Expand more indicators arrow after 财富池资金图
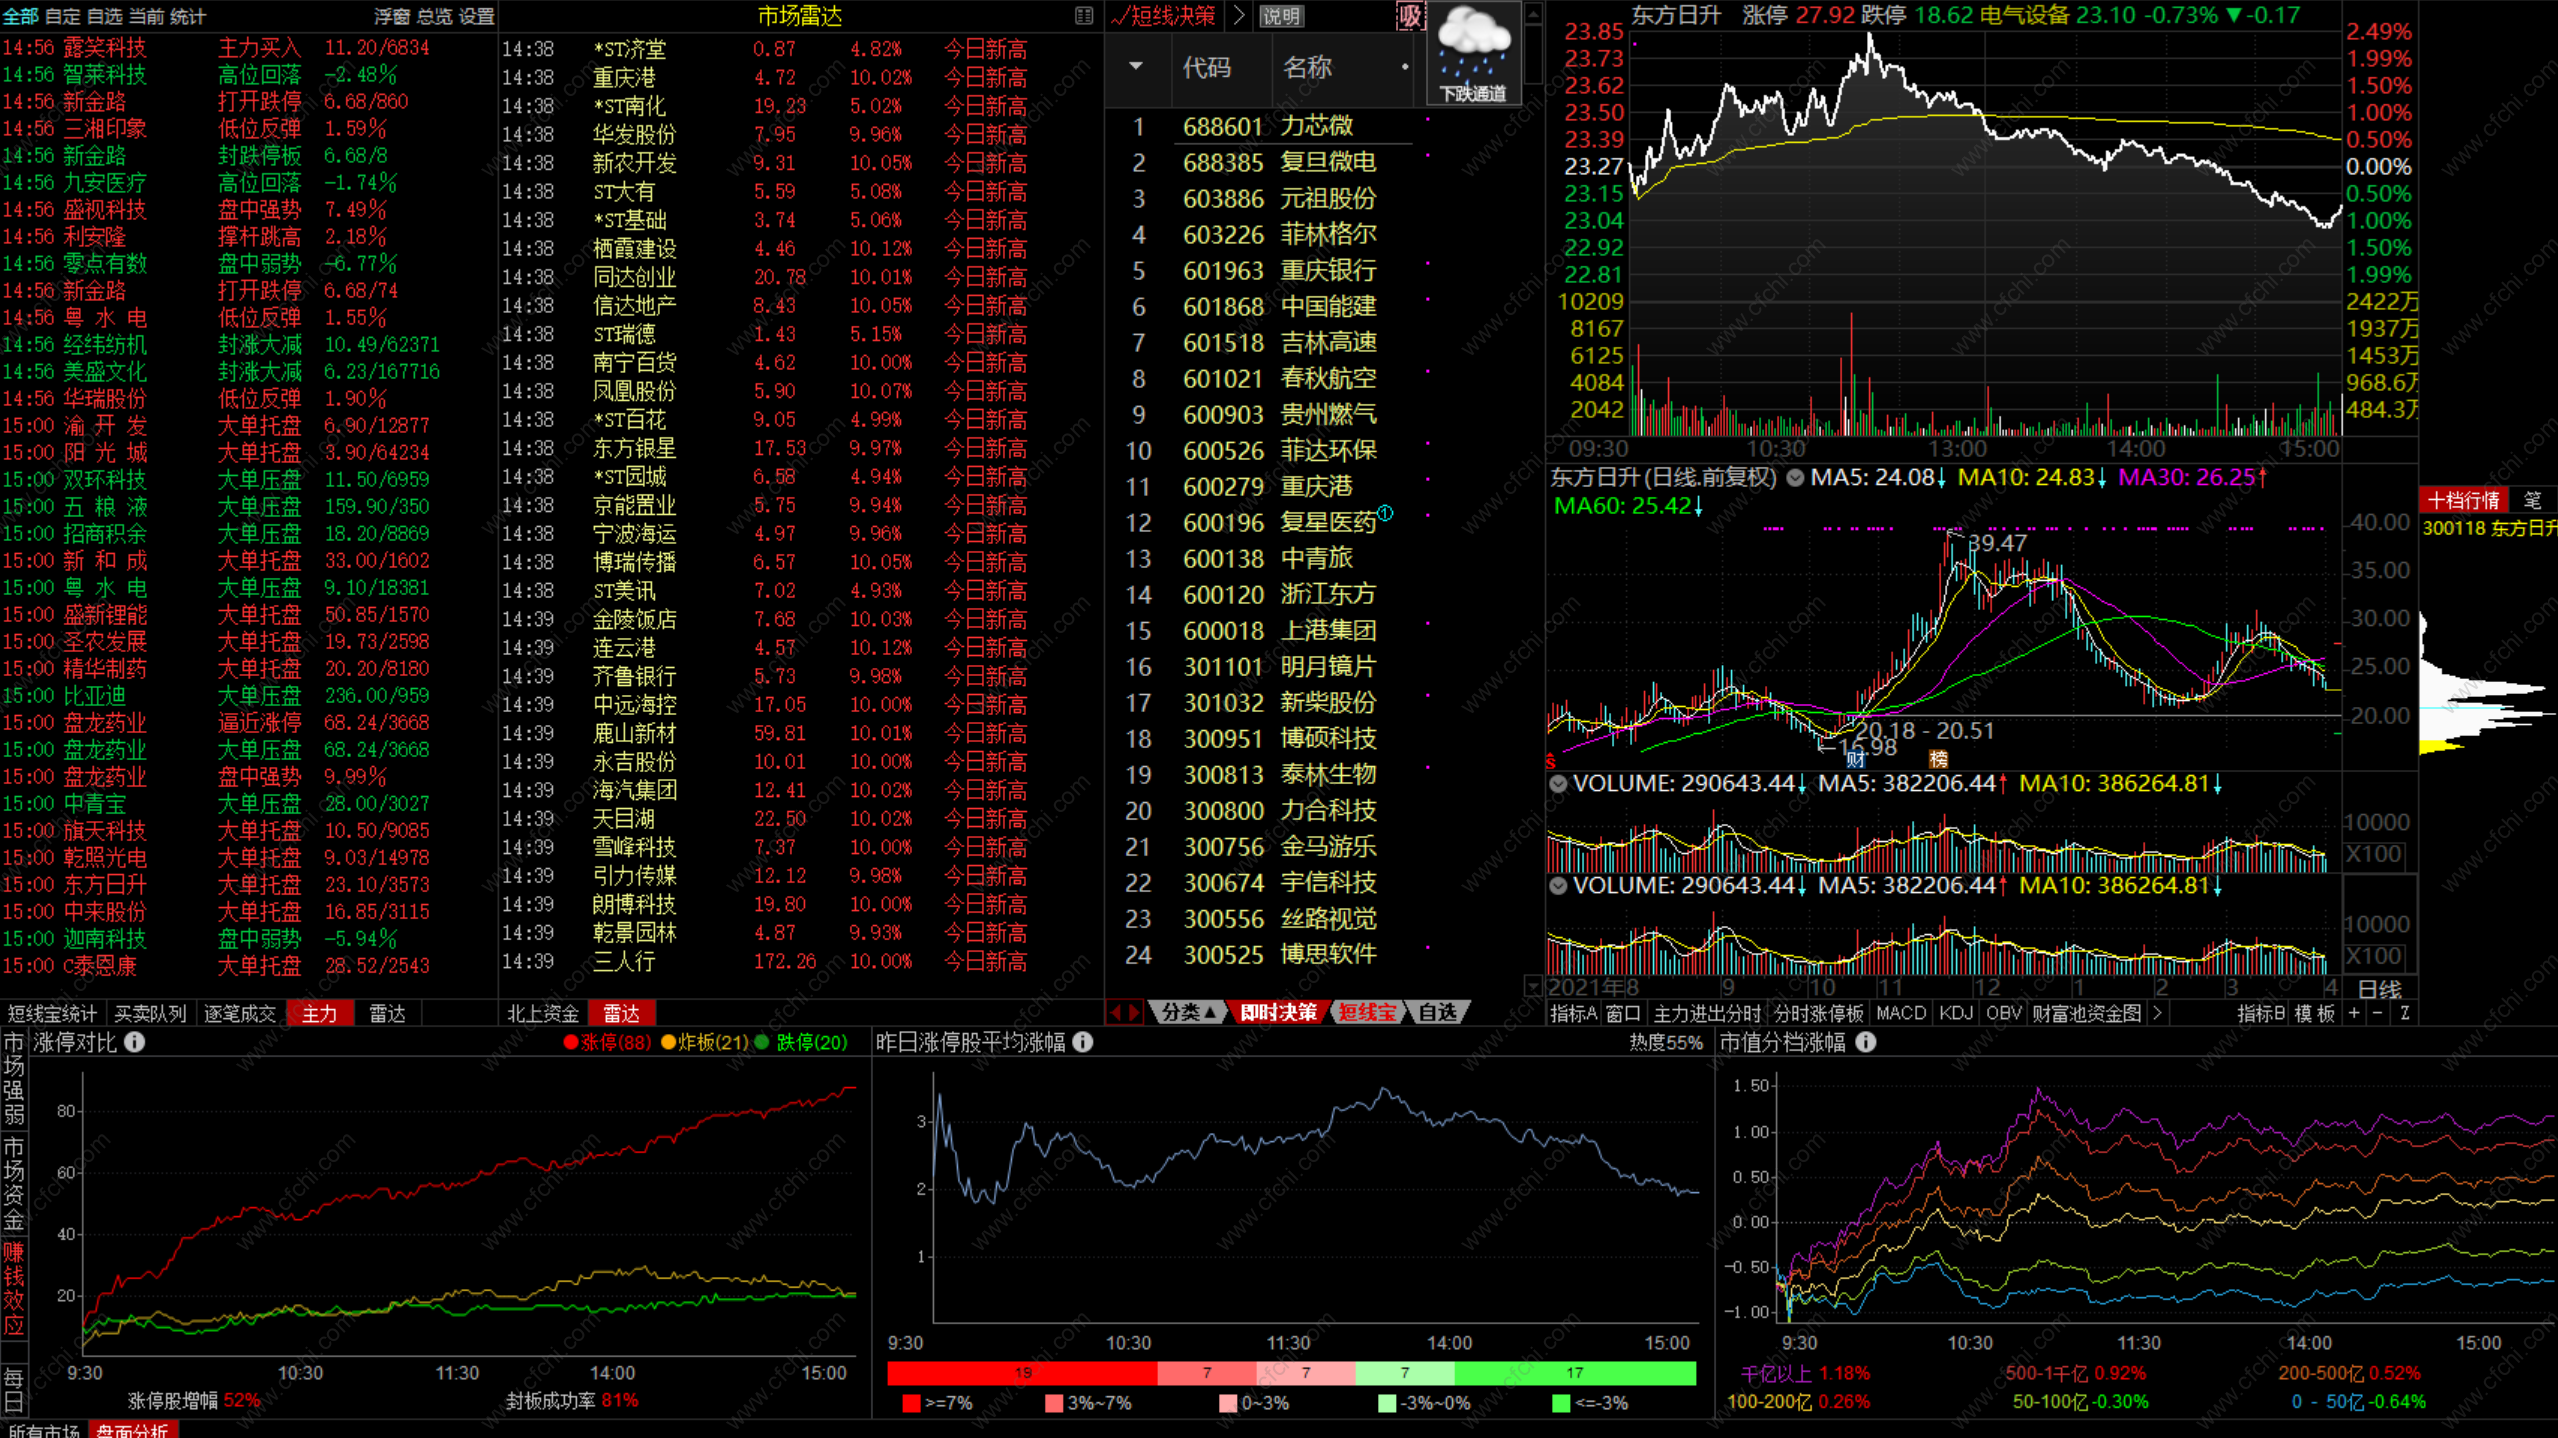Screen dimensions: 2558x1438 [x=2157, y=1013]
